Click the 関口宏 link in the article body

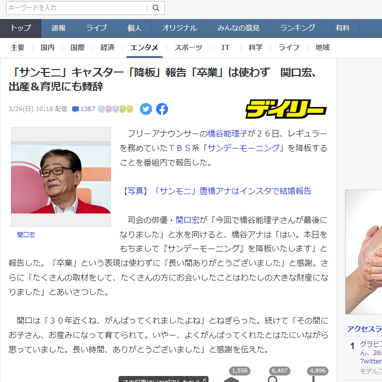coord(188,220)
